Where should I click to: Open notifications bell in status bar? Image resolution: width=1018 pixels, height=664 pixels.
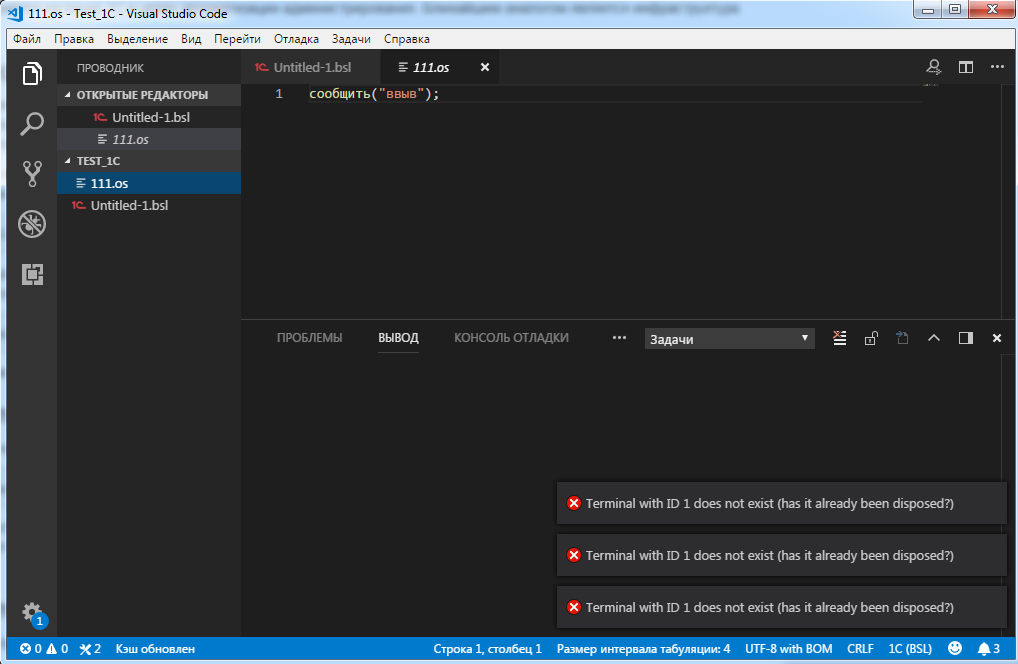coord(989,648)
